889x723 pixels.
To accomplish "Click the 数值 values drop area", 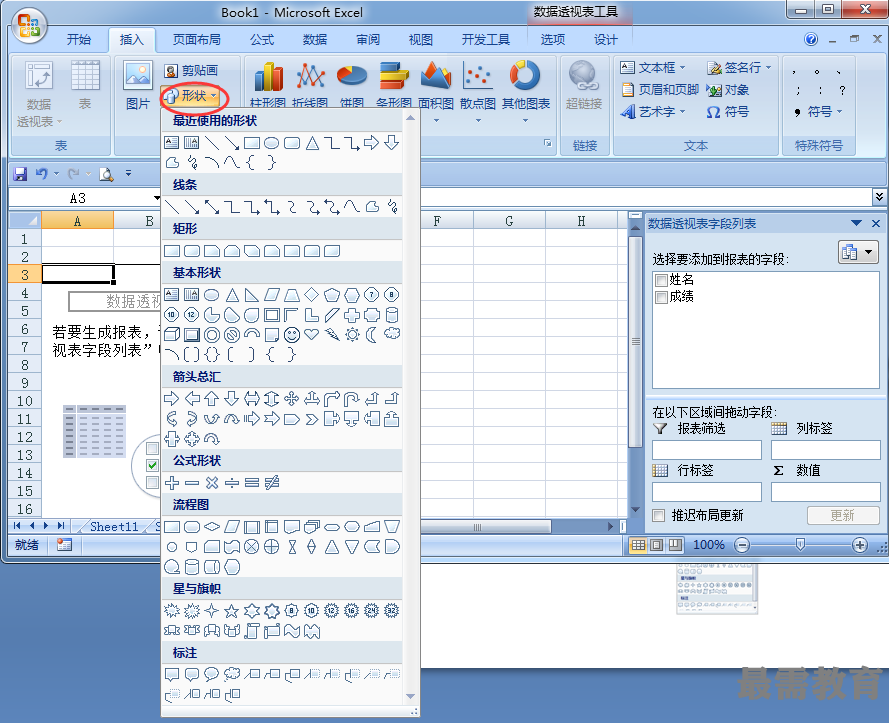I will pos(826,492).
